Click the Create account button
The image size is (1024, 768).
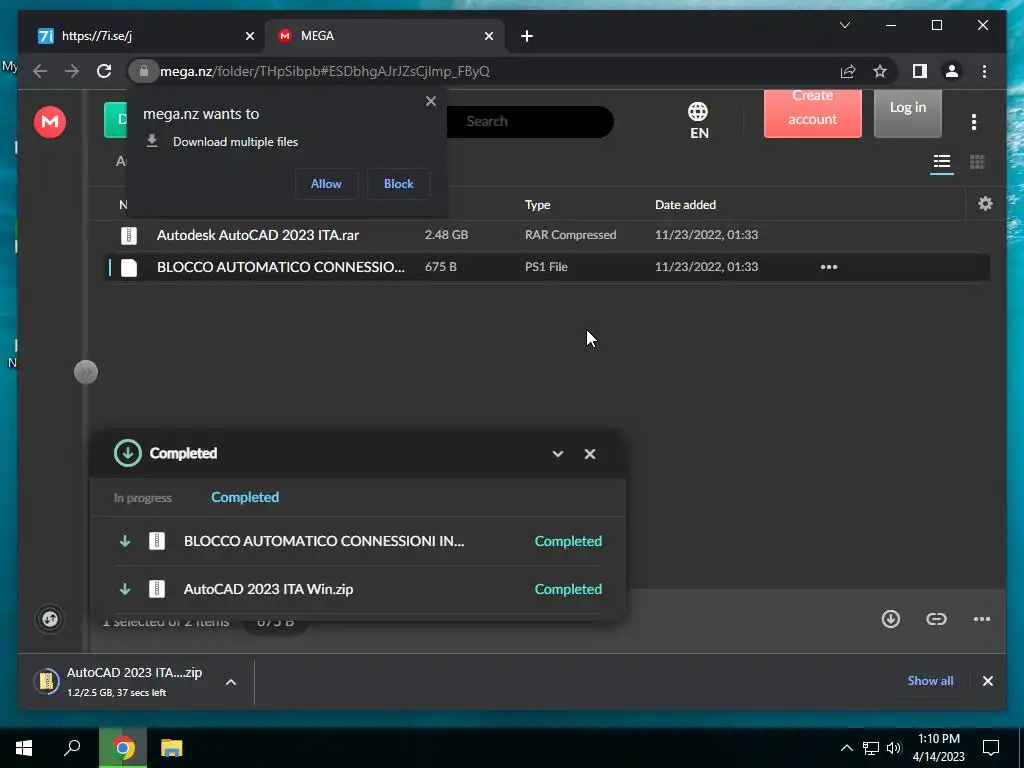(x=812, y=112)
